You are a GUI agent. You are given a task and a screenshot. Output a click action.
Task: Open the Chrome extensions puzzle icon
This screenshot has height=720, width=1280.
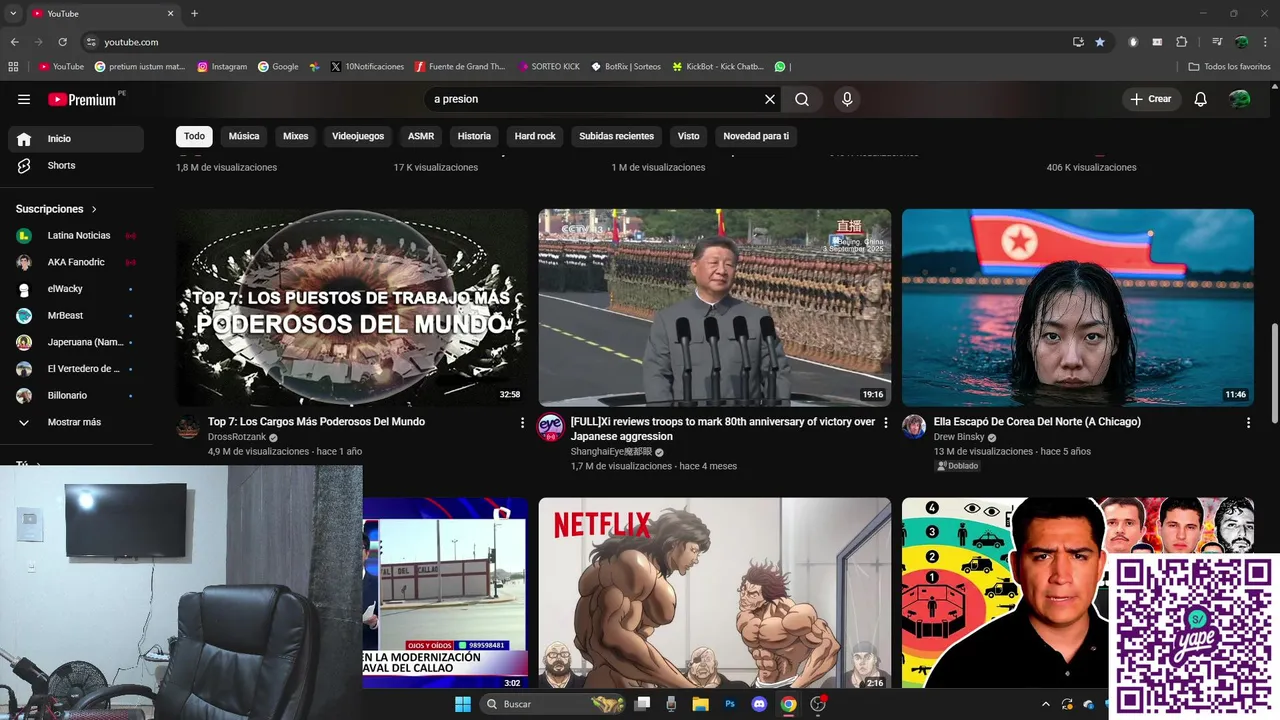tap(1182, 42)
